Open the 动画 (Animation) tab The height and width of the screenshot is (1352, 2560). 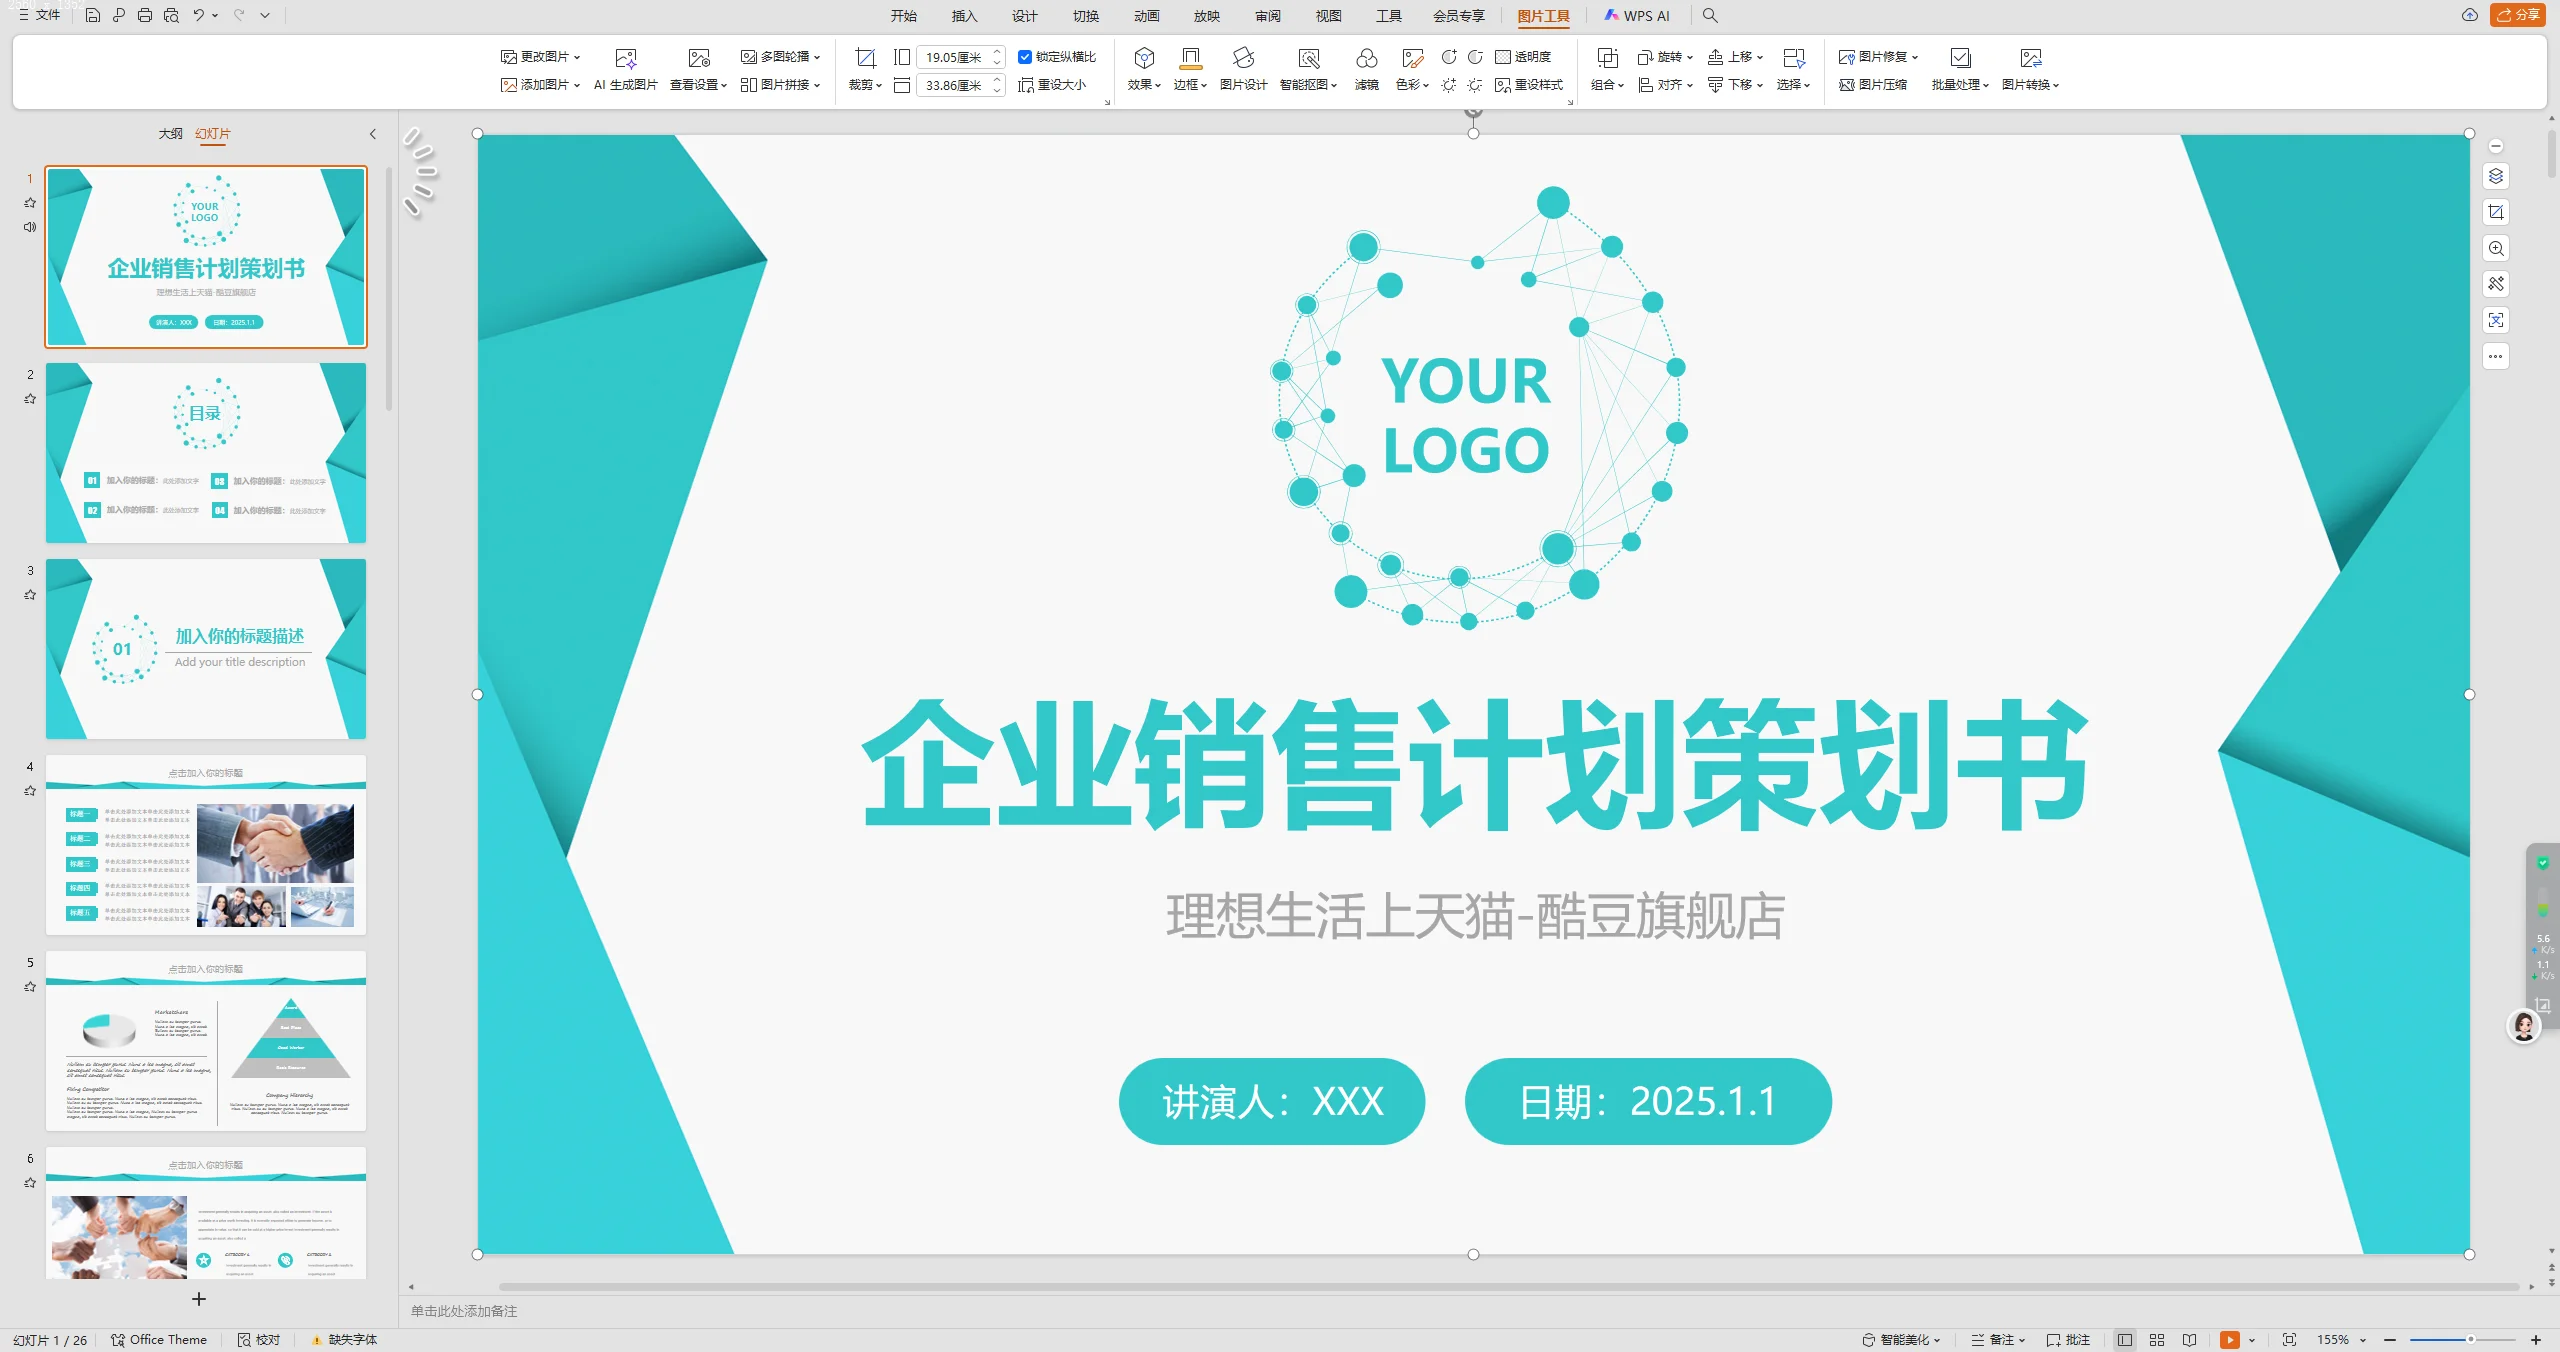pos(1147,16)
